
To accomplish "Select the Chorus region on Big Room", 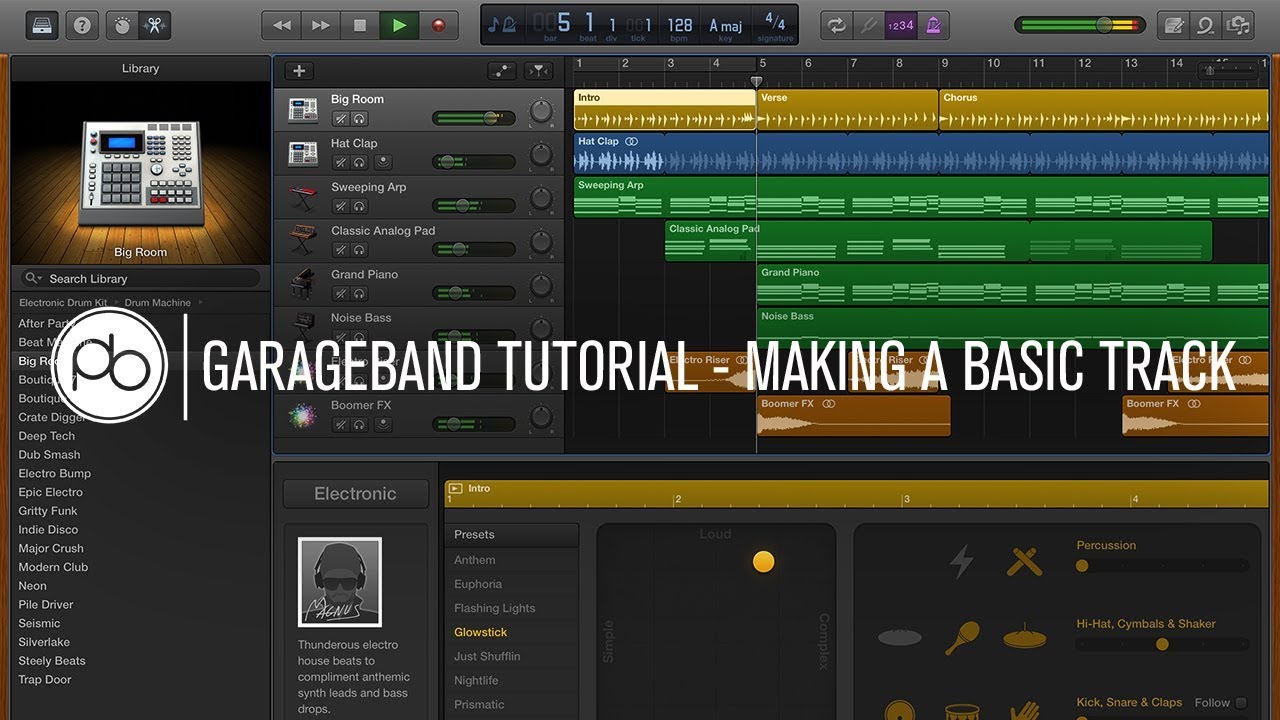I will point(1105,110).
